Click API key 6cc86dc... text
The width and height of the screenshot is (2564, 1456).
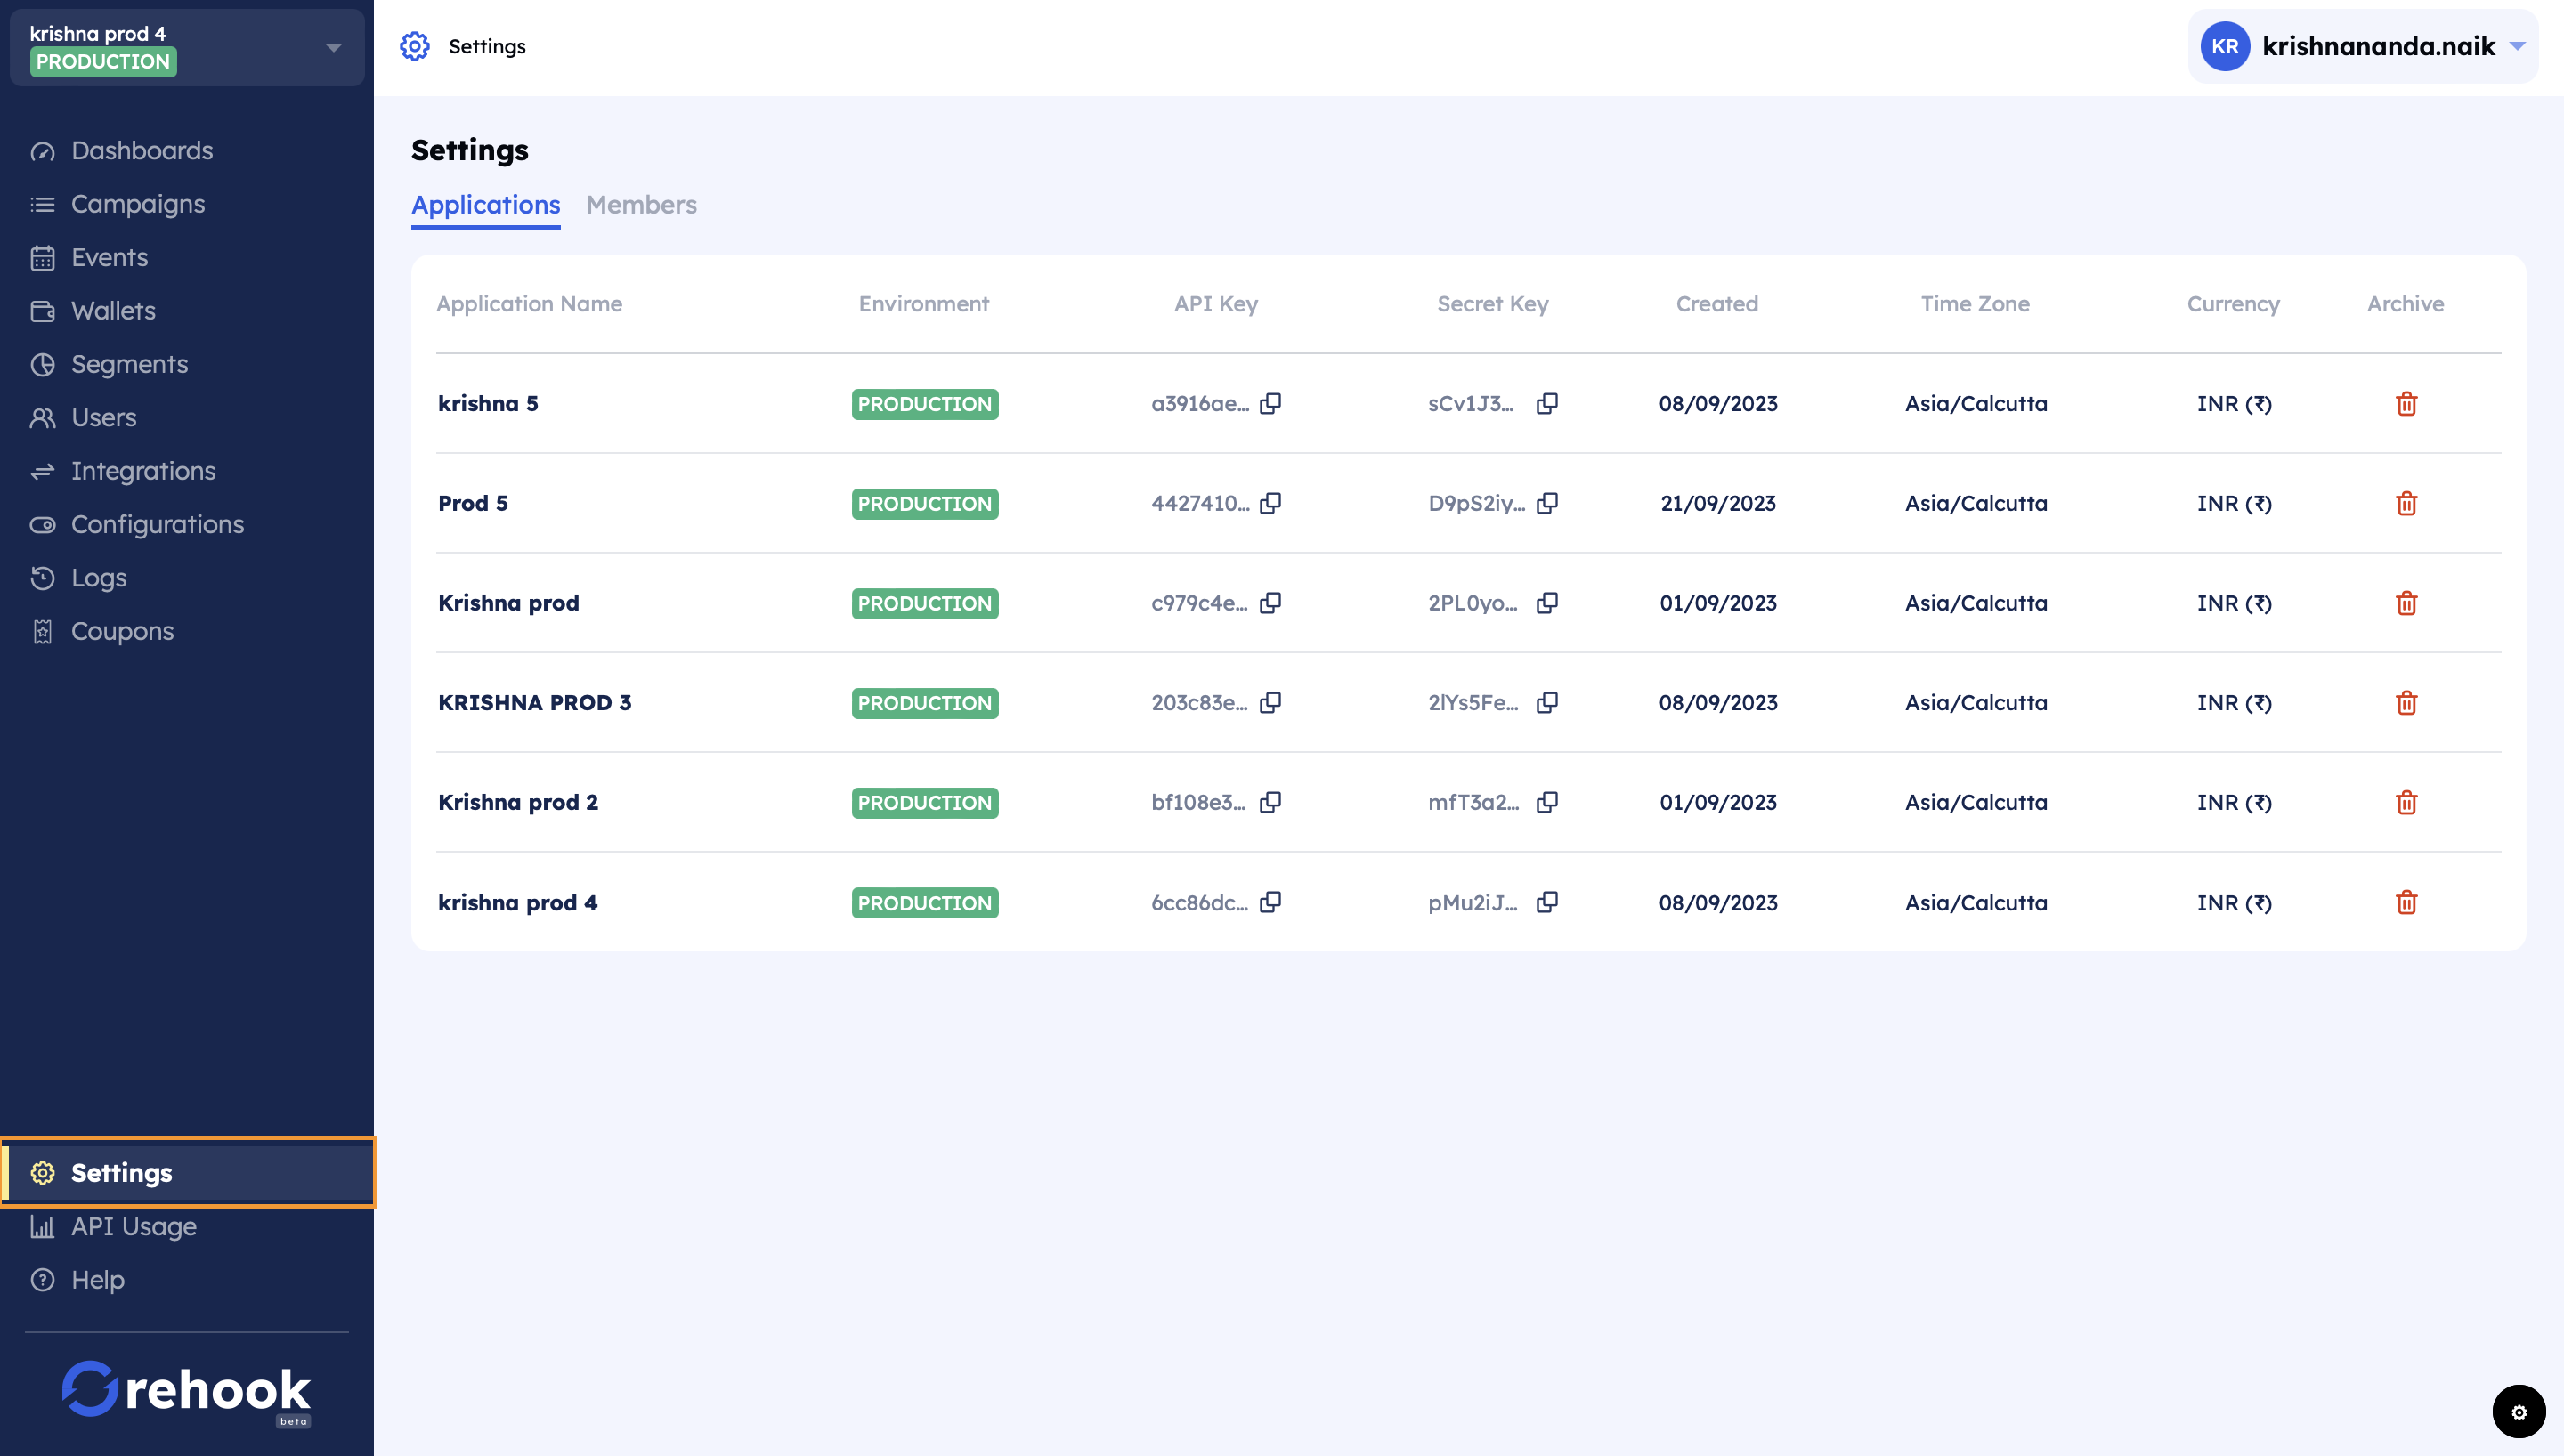(x=1199, y=902)
